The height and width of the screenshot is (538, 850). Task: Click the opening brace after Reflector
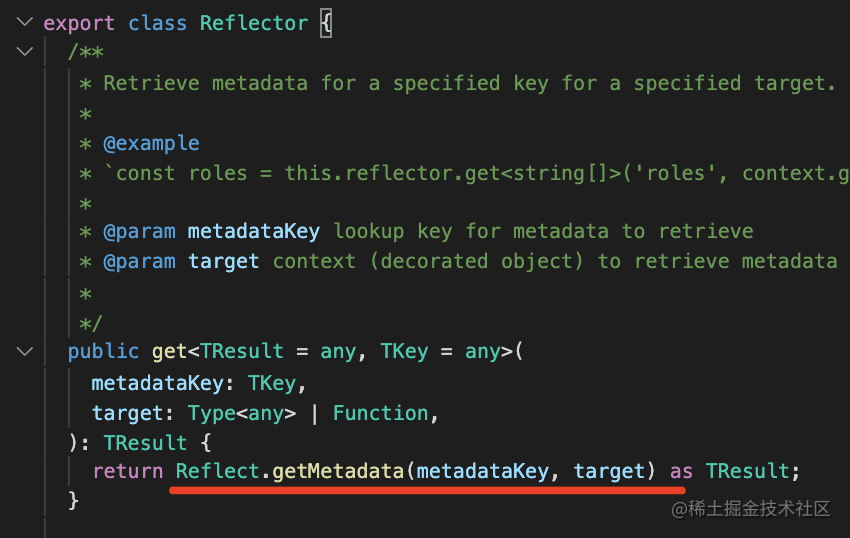[x=325, y=22]
